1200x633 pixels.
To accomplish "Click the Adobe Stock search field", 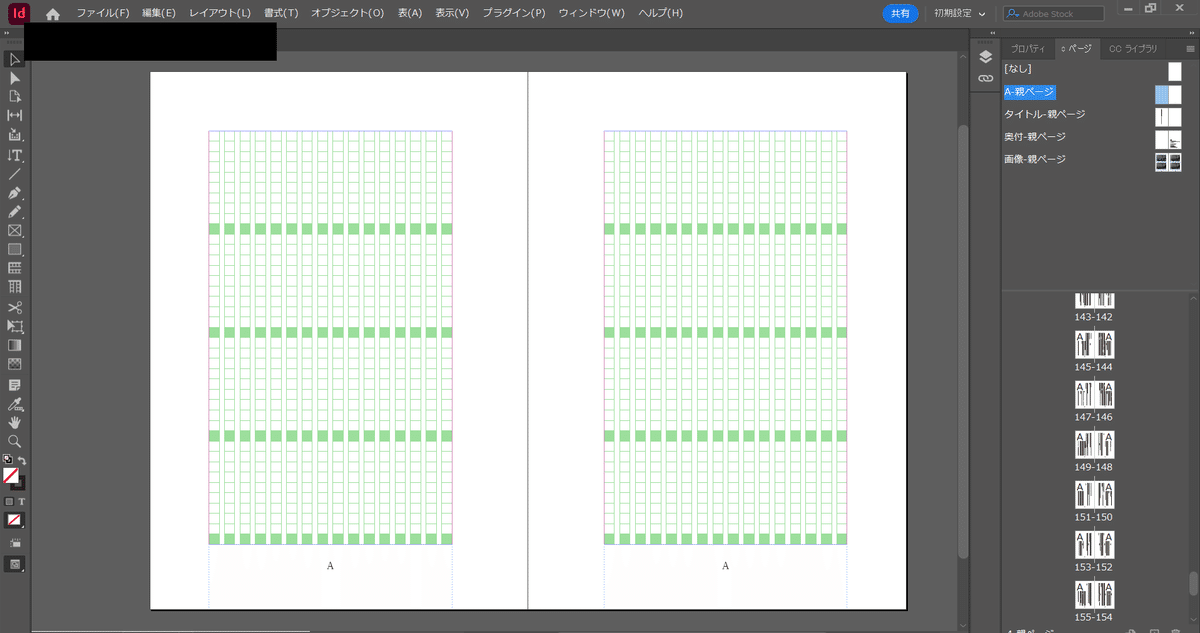I will pos(1054,14).
